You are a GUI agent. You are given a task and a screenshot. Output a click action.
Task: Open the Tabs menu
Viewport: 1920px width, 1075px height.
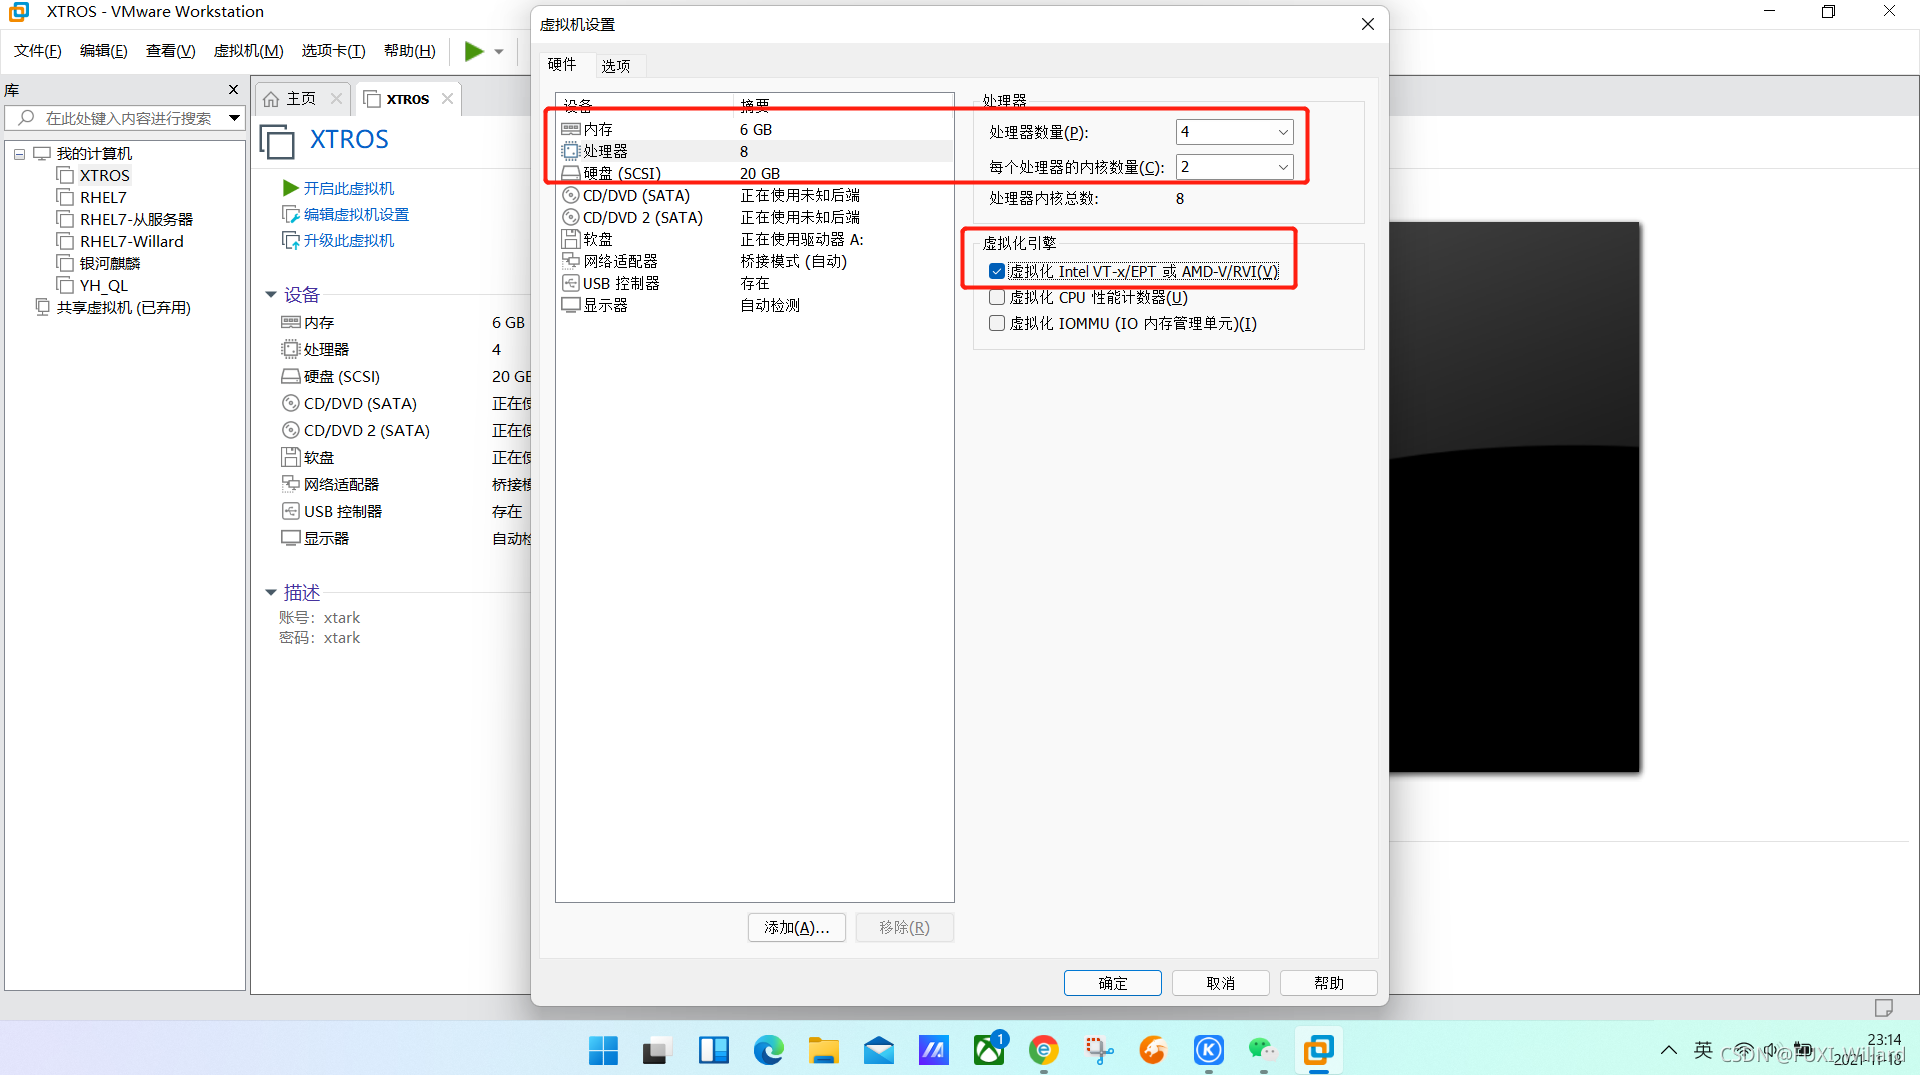pyautogui.click(x=333, y=51)
